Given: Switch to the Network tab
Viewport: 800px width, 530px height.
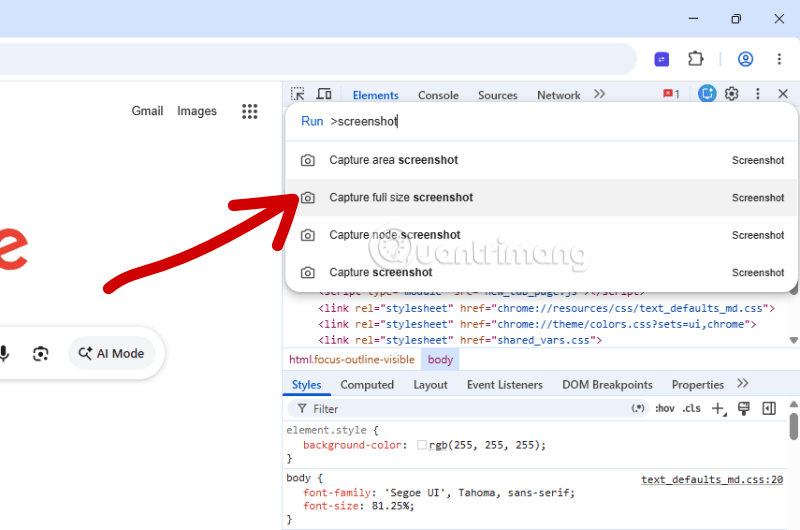Looking at the screenshot, I should (x=559, y=95).
